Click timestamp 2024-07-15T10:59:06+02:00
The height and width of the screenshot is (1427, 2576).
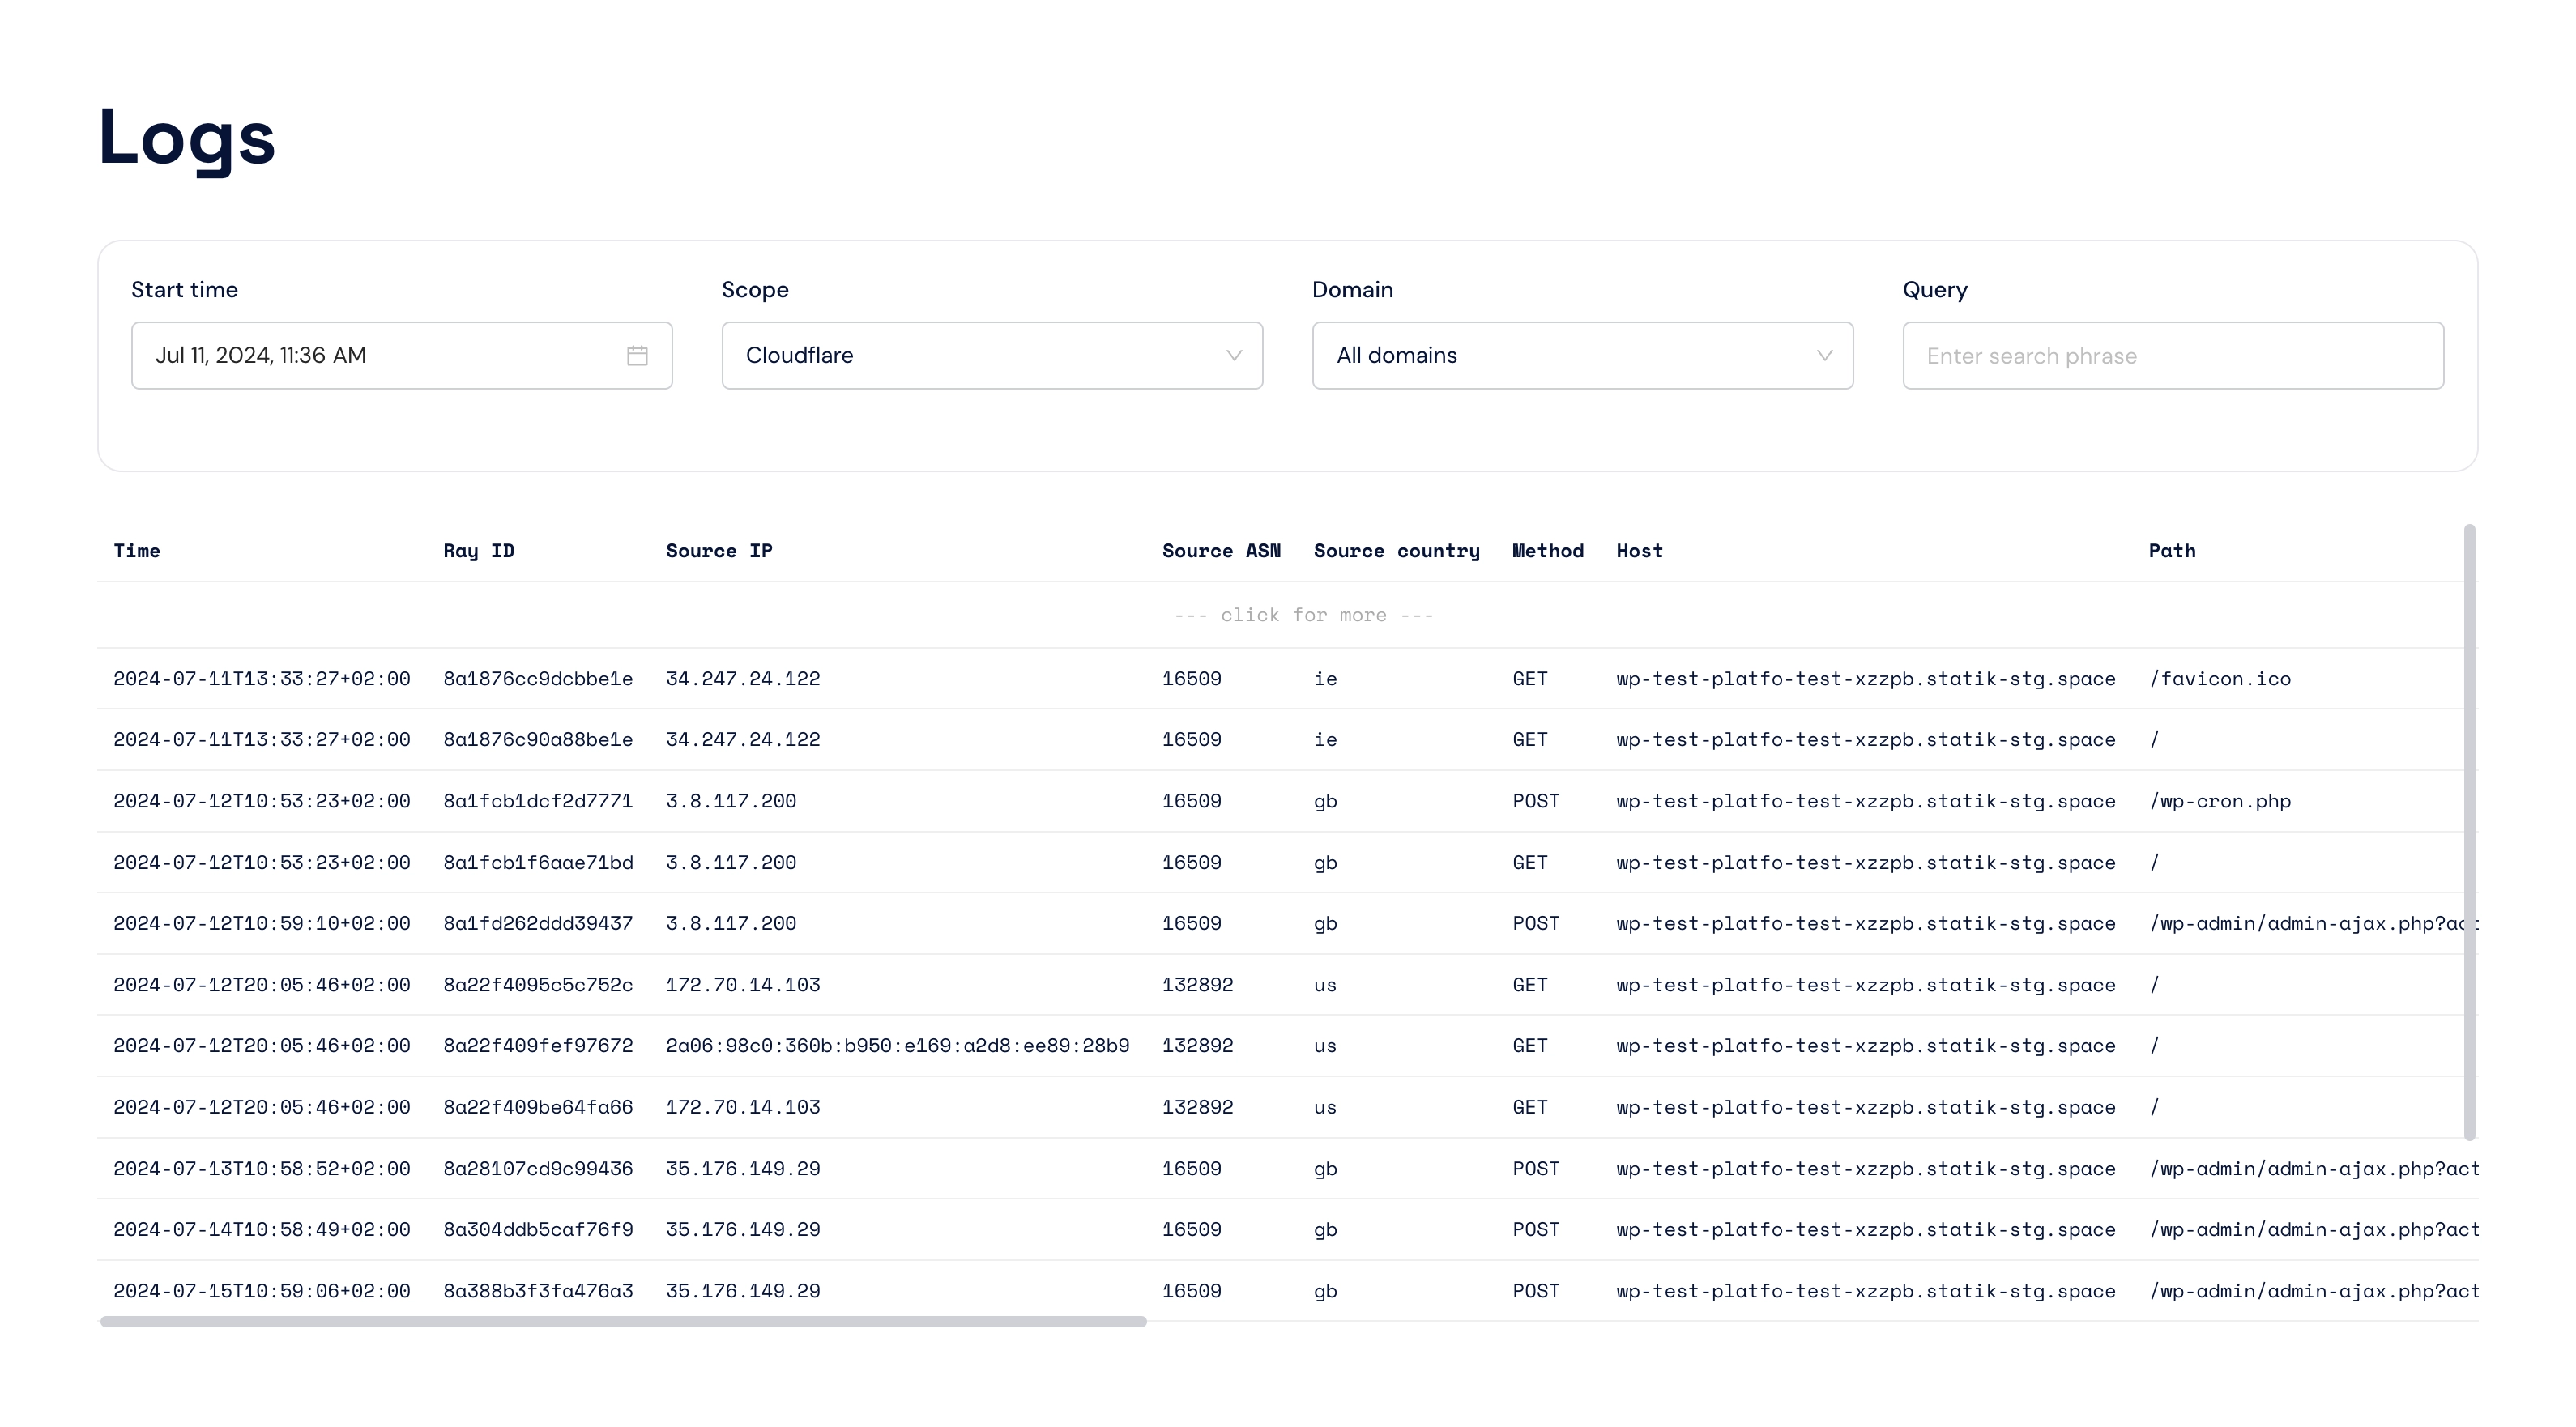[x=262, y=1290]
